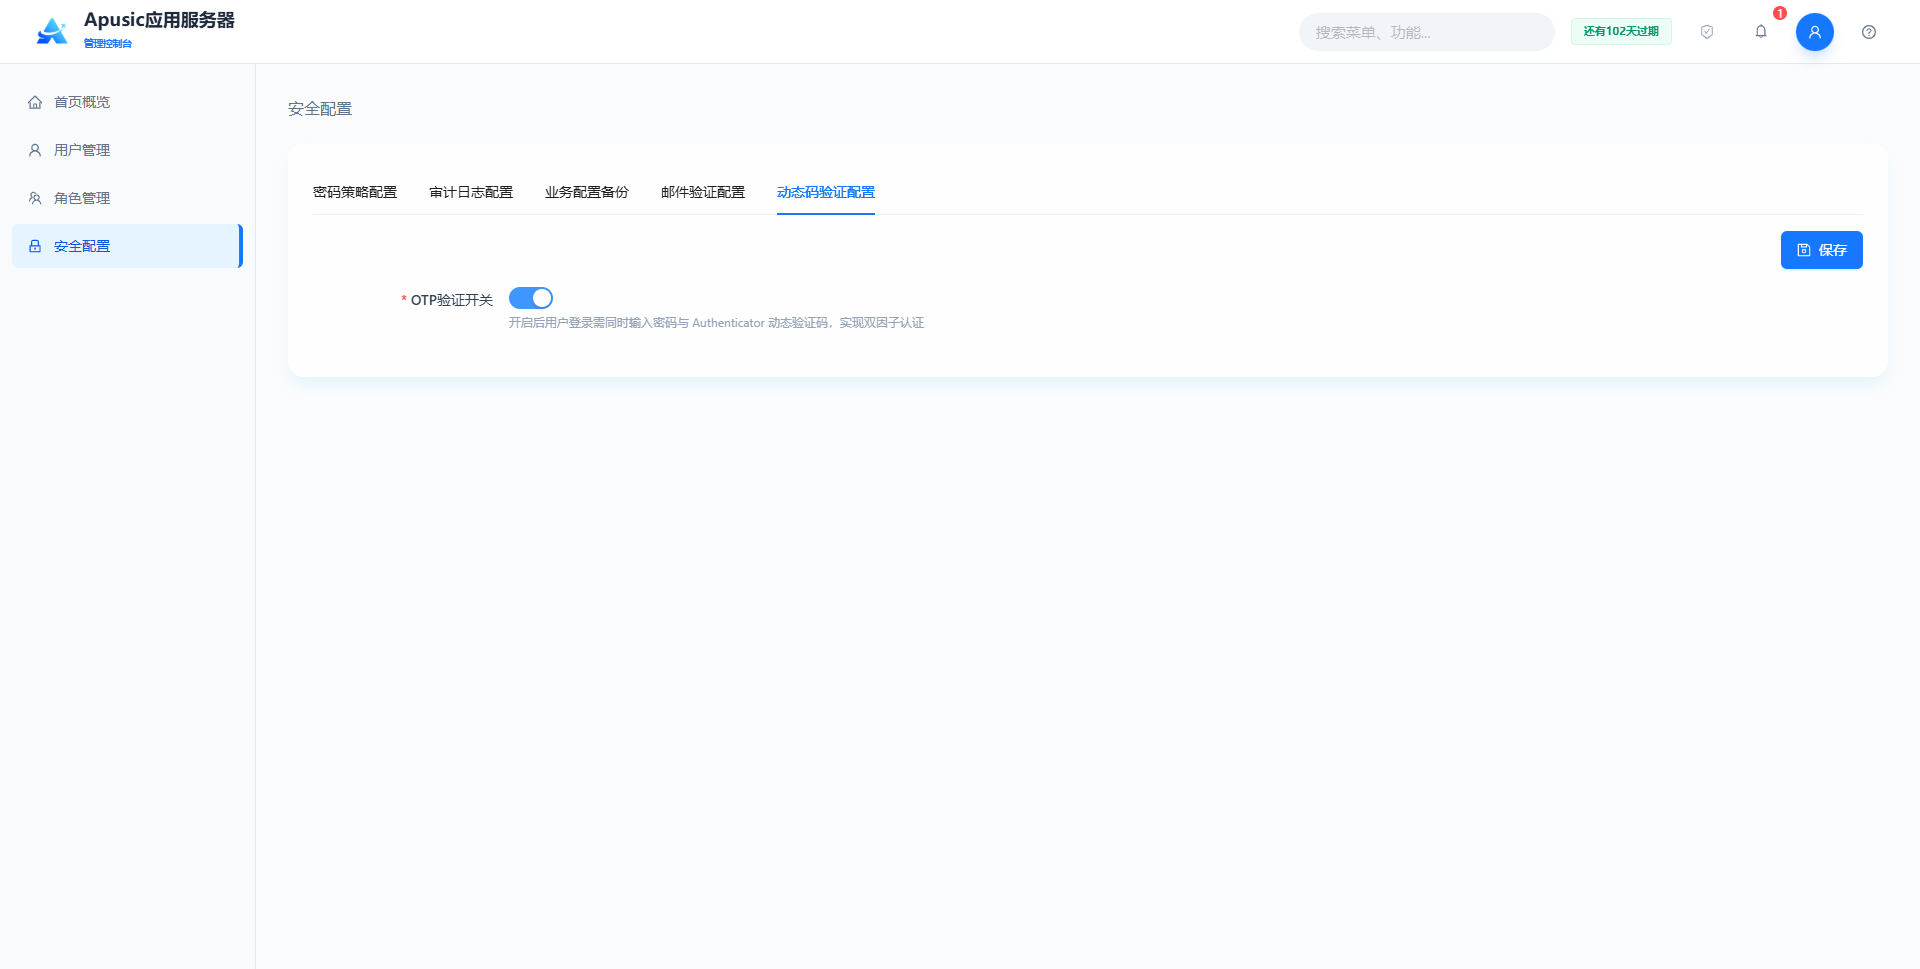Focus the 搜索菜单、功能 search field
This screenshot has width=1920, height=969.
(1427, 32)
